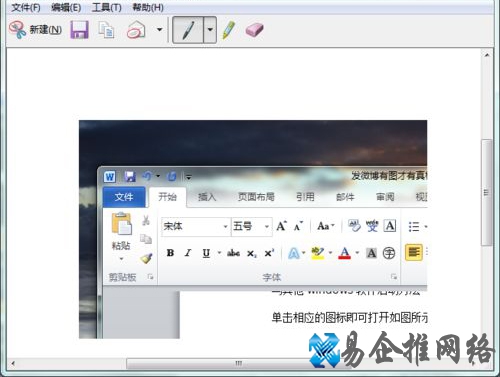The width and height of the screenshot is (500, 377).
Task: Toggle Underline formatting
Action: click(x=206, y=253)
